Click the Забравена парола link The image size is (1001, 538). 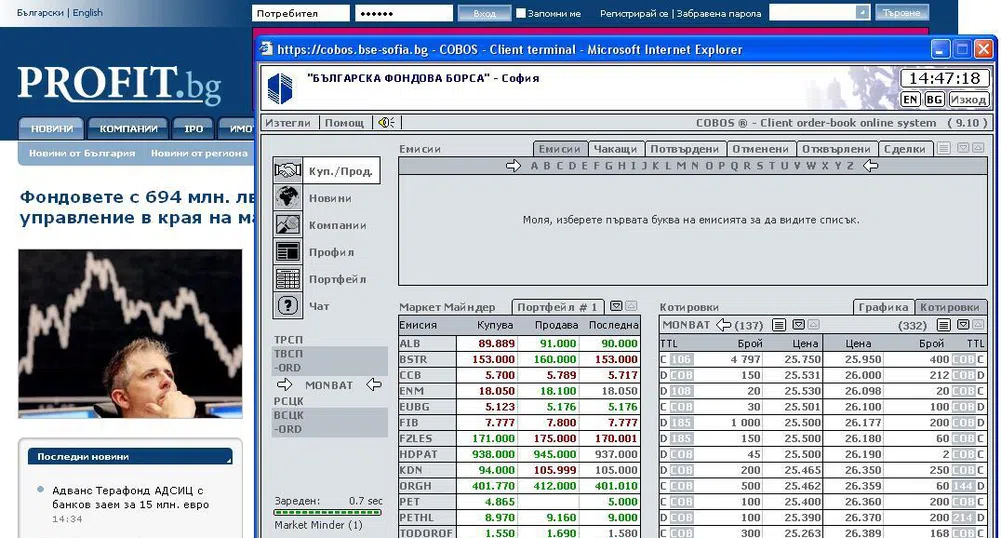pyautogui.click(x=719, y=14)
